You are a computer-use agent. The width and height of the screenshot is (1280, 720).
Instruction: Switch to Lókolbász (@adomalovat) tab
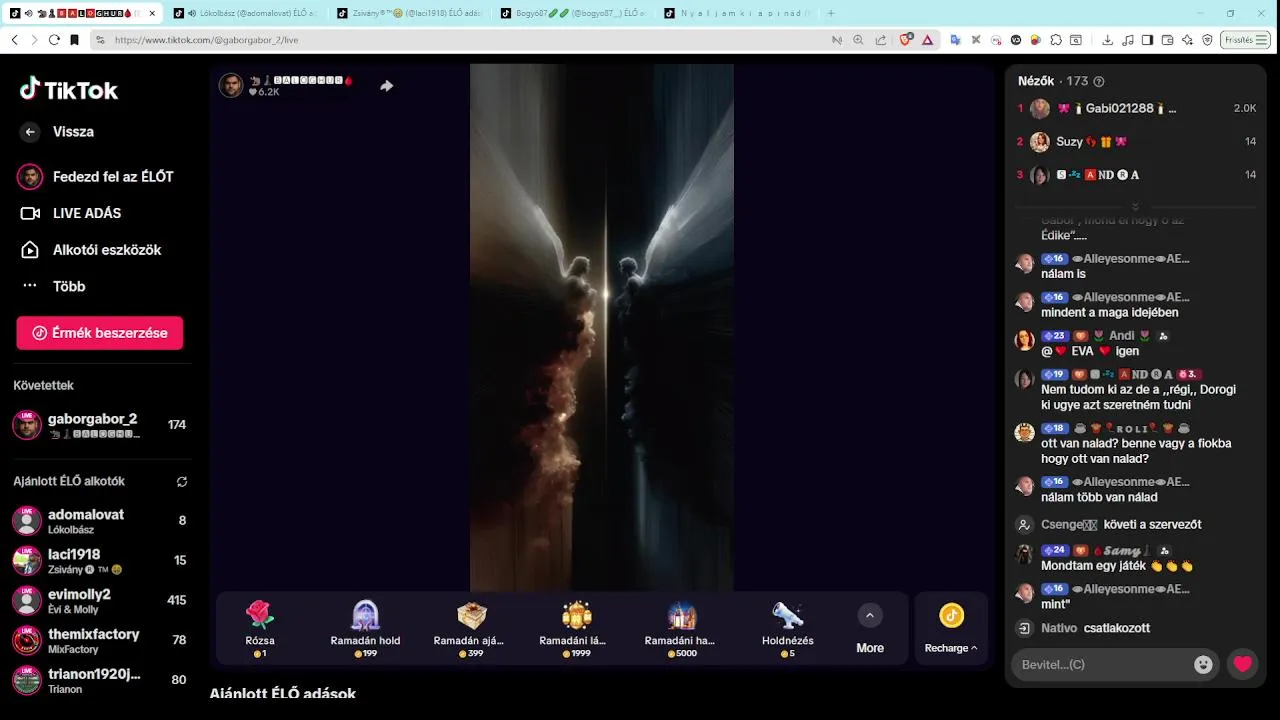click(x=244, y=13)
